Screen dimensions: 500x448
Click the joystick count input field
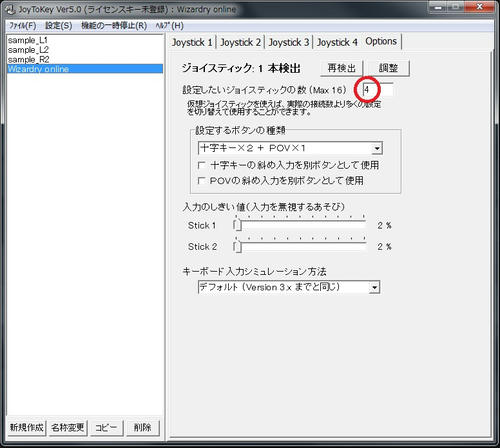coord(378,90)
